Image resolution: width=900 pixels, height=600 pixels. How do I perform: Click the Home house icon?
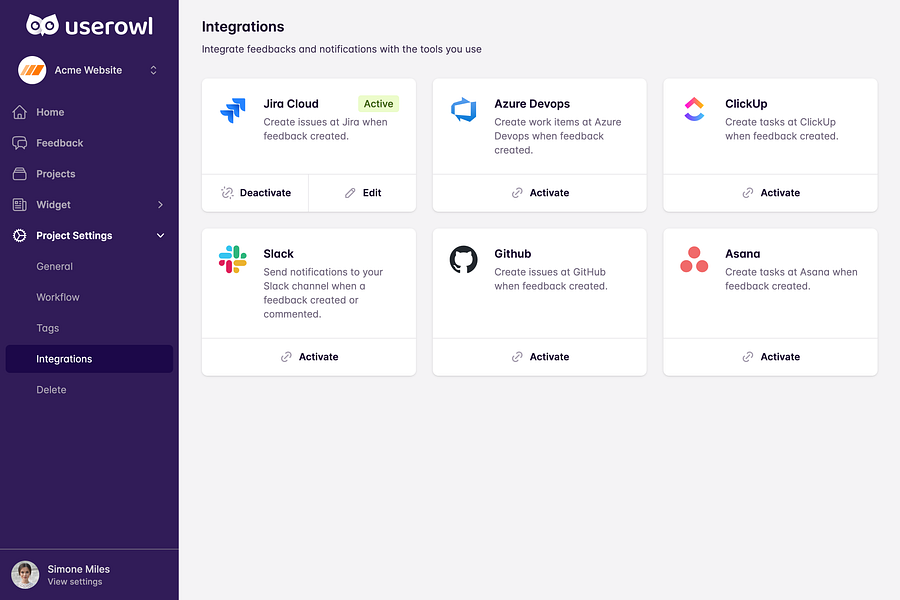click(20, 112)
